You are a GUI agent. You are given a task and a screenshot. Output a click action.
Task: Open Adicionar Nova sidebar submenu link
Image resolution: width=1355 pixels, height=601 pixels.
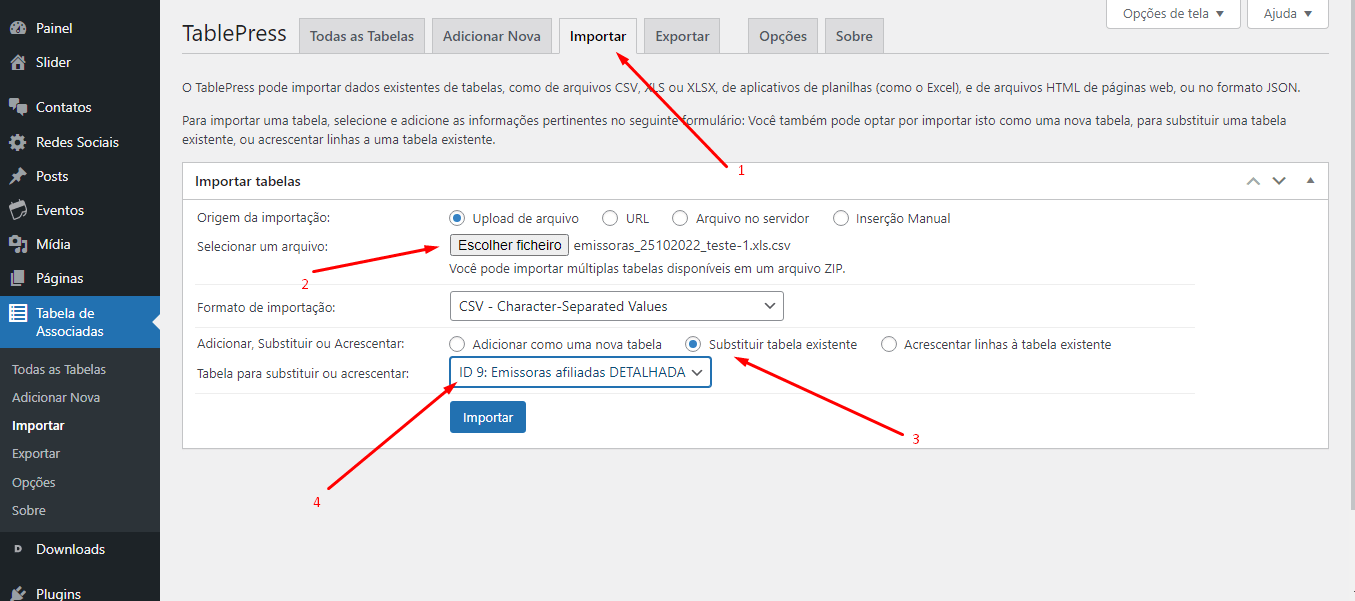coord(56,397)
